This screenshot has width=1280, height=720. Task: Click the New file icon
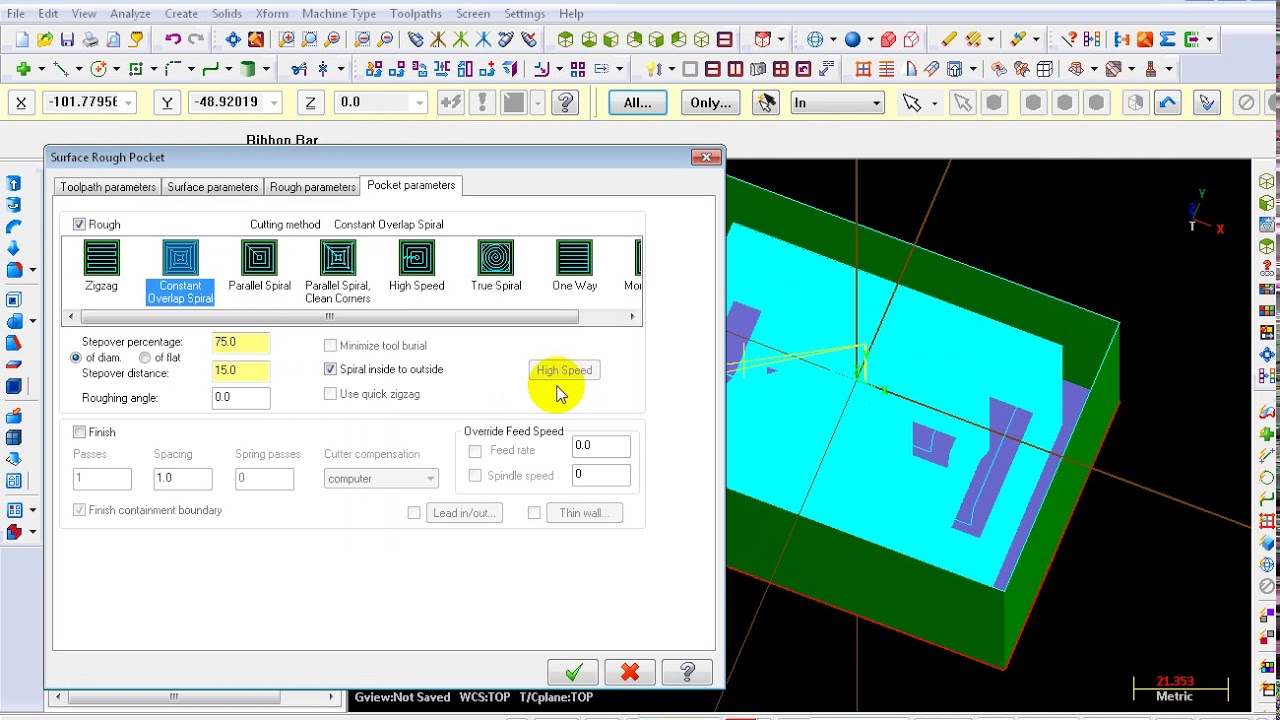click(x=22, y=40)
